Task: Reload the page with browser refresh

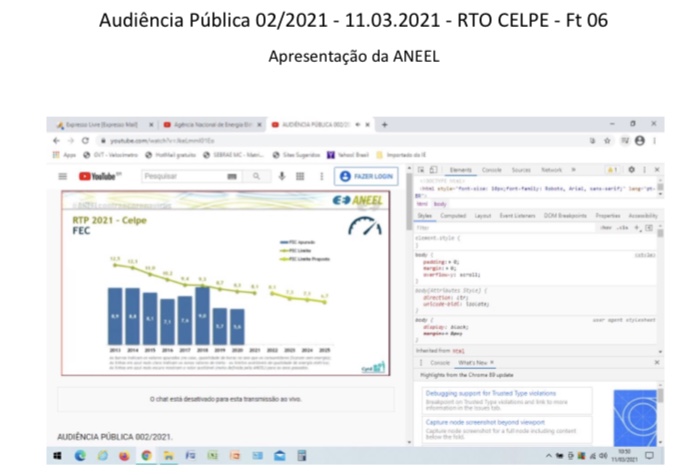Action: point(85,141)
